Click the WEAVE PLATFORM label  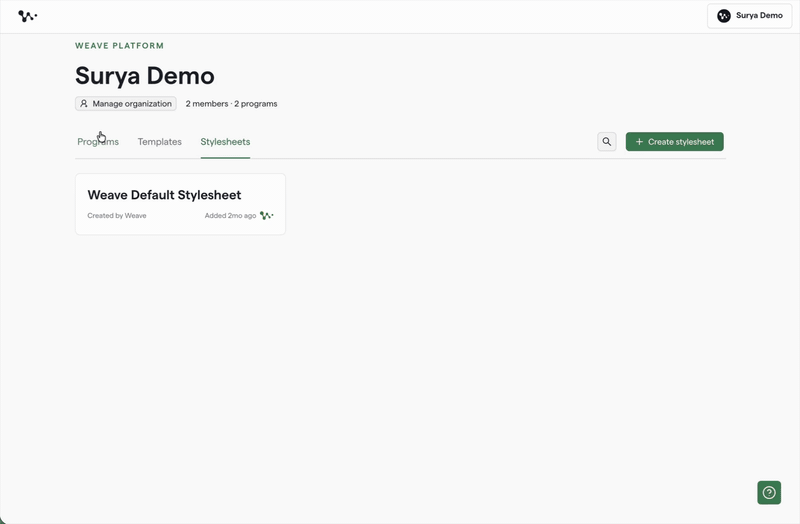point(119,46)
